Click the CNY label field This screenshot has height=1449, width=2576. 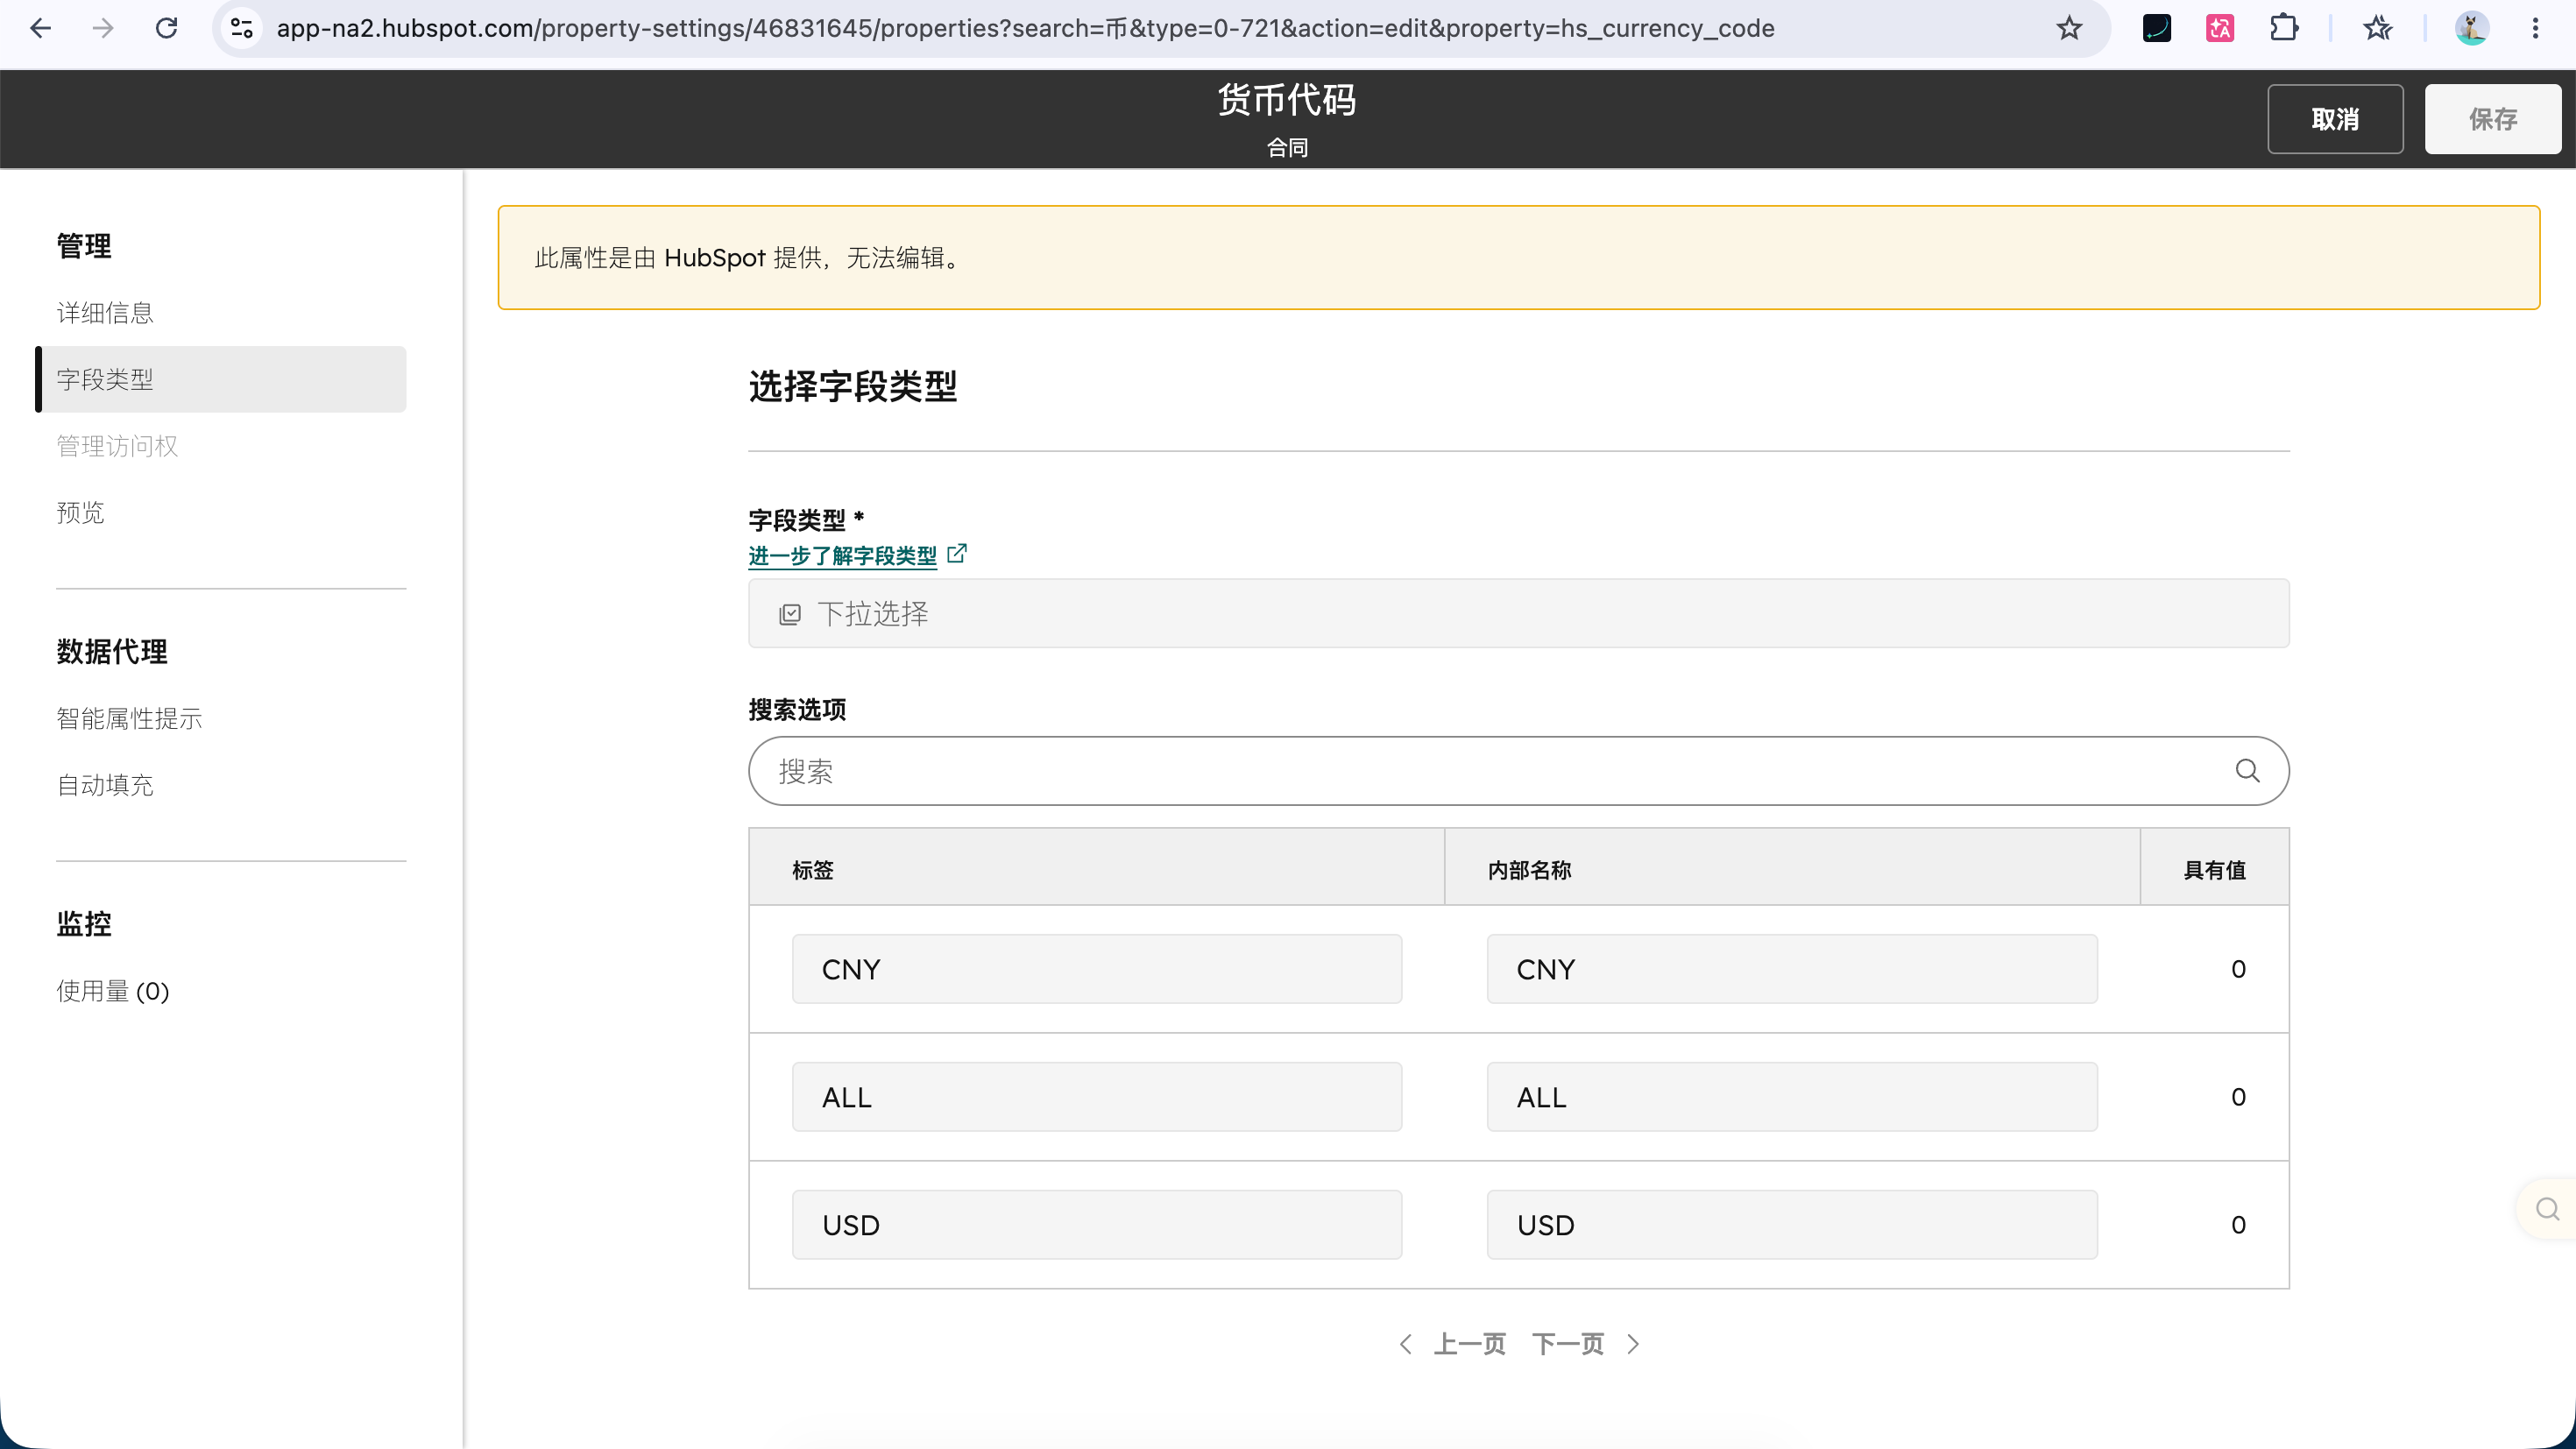click(x=1096, y=969)
